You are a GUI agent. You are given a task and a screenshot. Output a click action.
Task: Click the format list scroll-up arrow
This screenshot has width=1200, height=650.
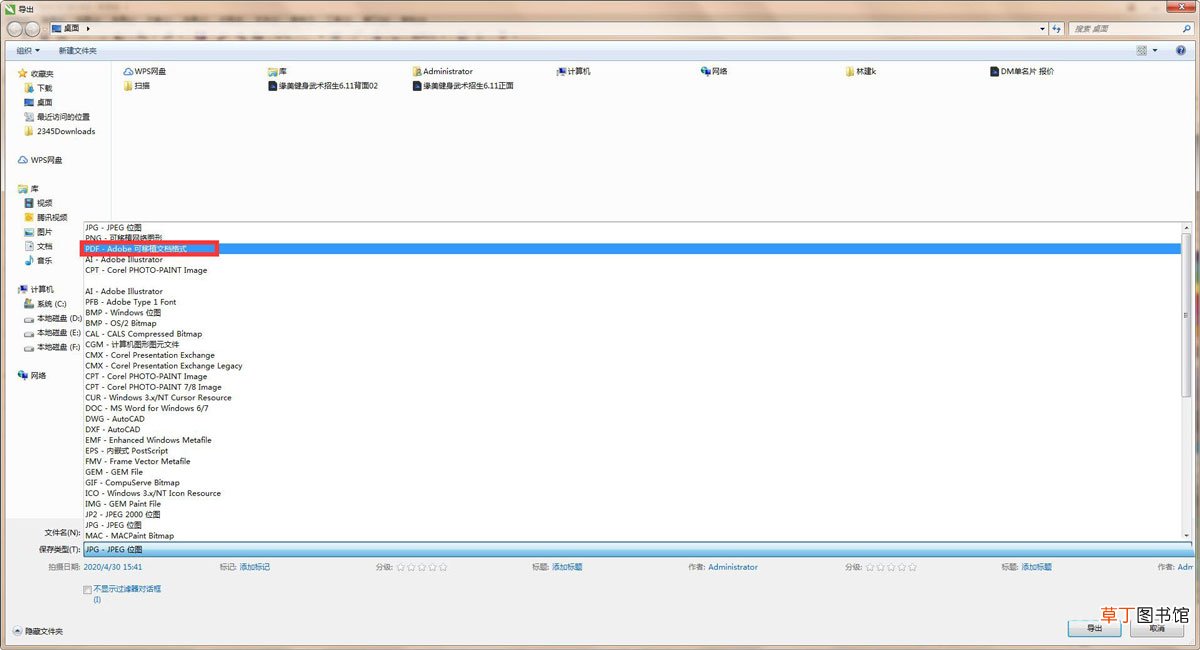pyautogui.click(x=1186, y=227)
